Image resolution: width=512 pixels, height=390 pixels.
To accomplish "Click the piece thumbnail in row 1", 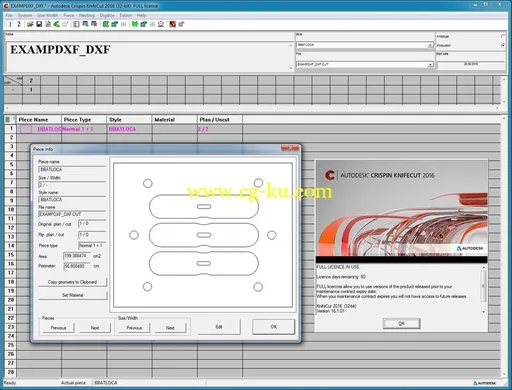I will click(x=26, y=129).
